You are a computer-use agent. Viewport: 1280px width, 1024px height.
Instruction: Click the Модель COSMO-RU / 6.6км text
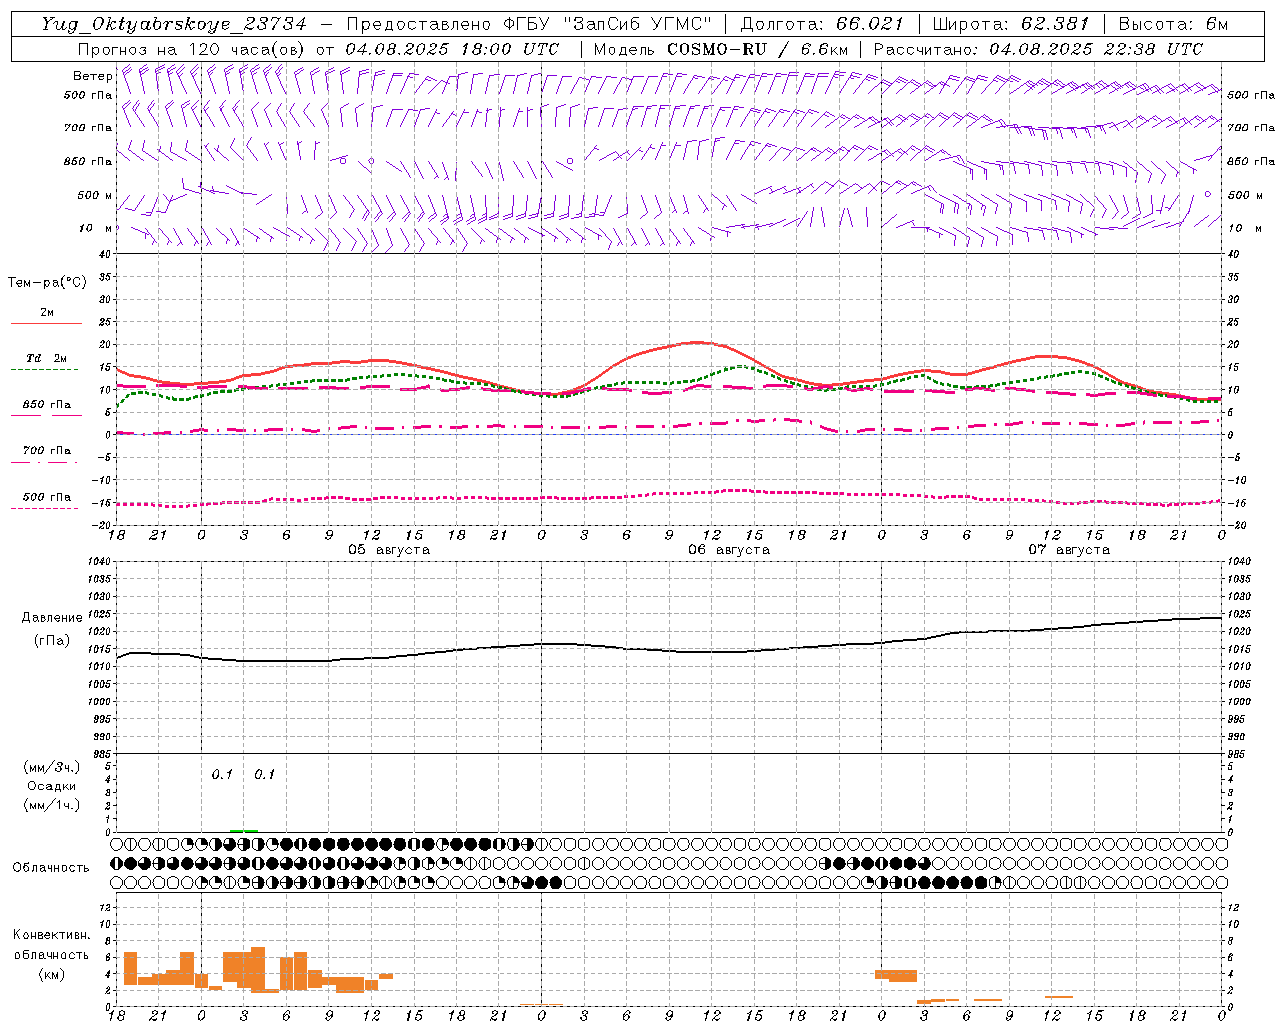coord(721,49)
